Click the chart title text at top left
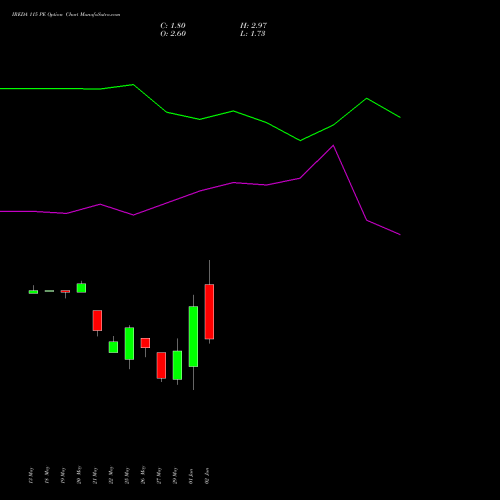 pos(66,15)
